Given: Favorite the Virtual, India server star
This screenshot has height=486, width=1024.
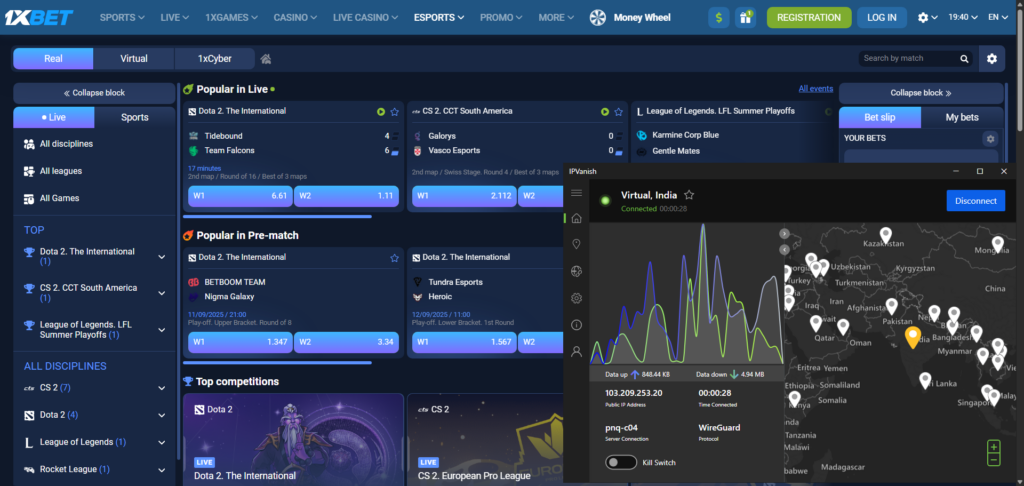Looking at the screenshot, I should [x=688, y=195].
